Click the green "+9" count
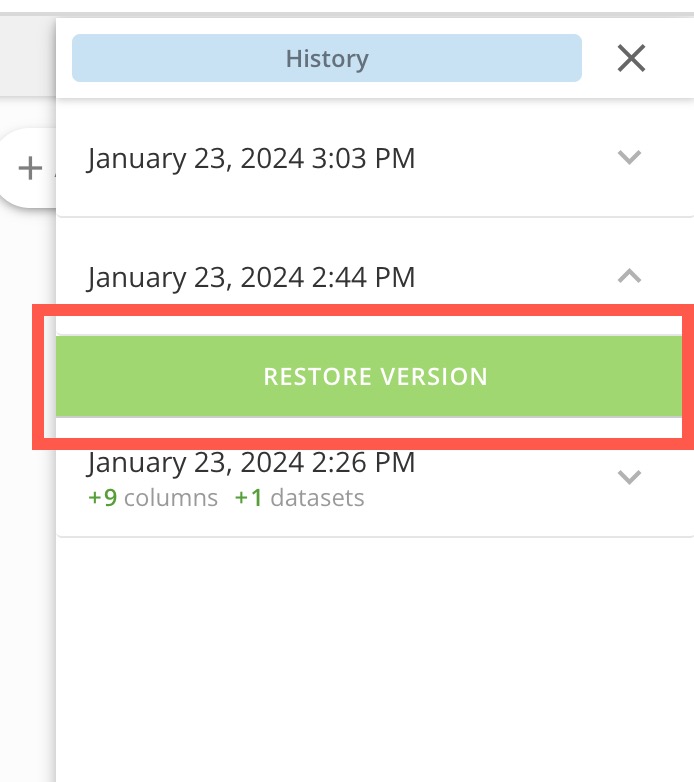This screenshot has width=694, height=782. click(103, 498)
